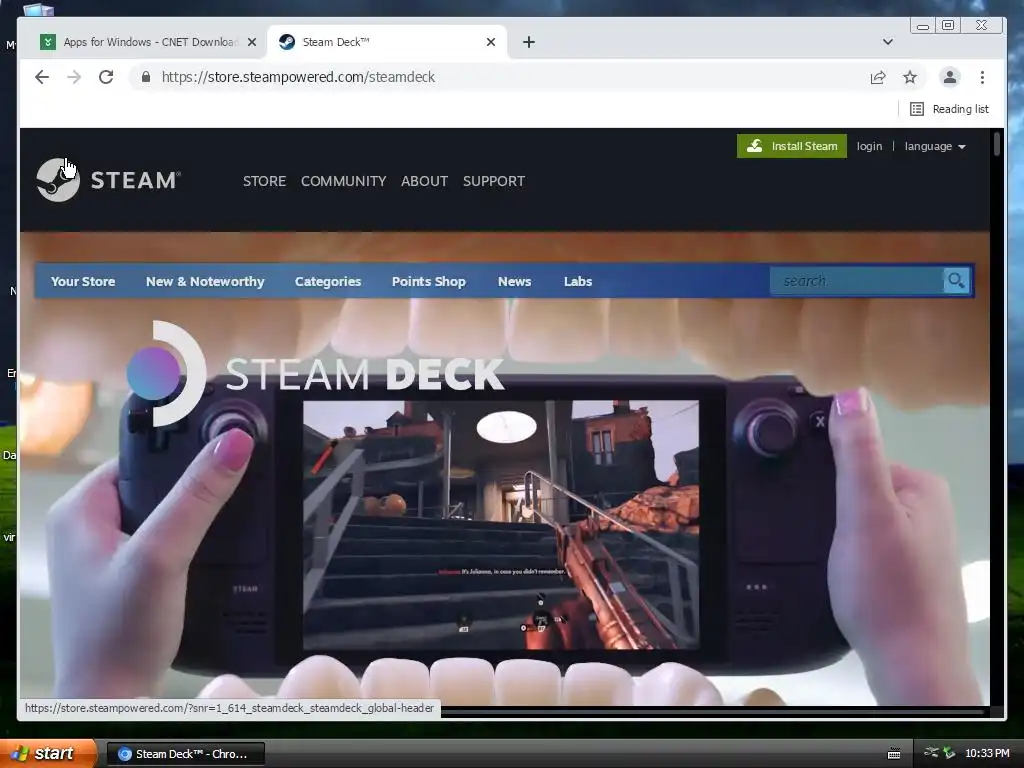Expand the language dropdown
1024x768 pixels.
tap(935, 146)
